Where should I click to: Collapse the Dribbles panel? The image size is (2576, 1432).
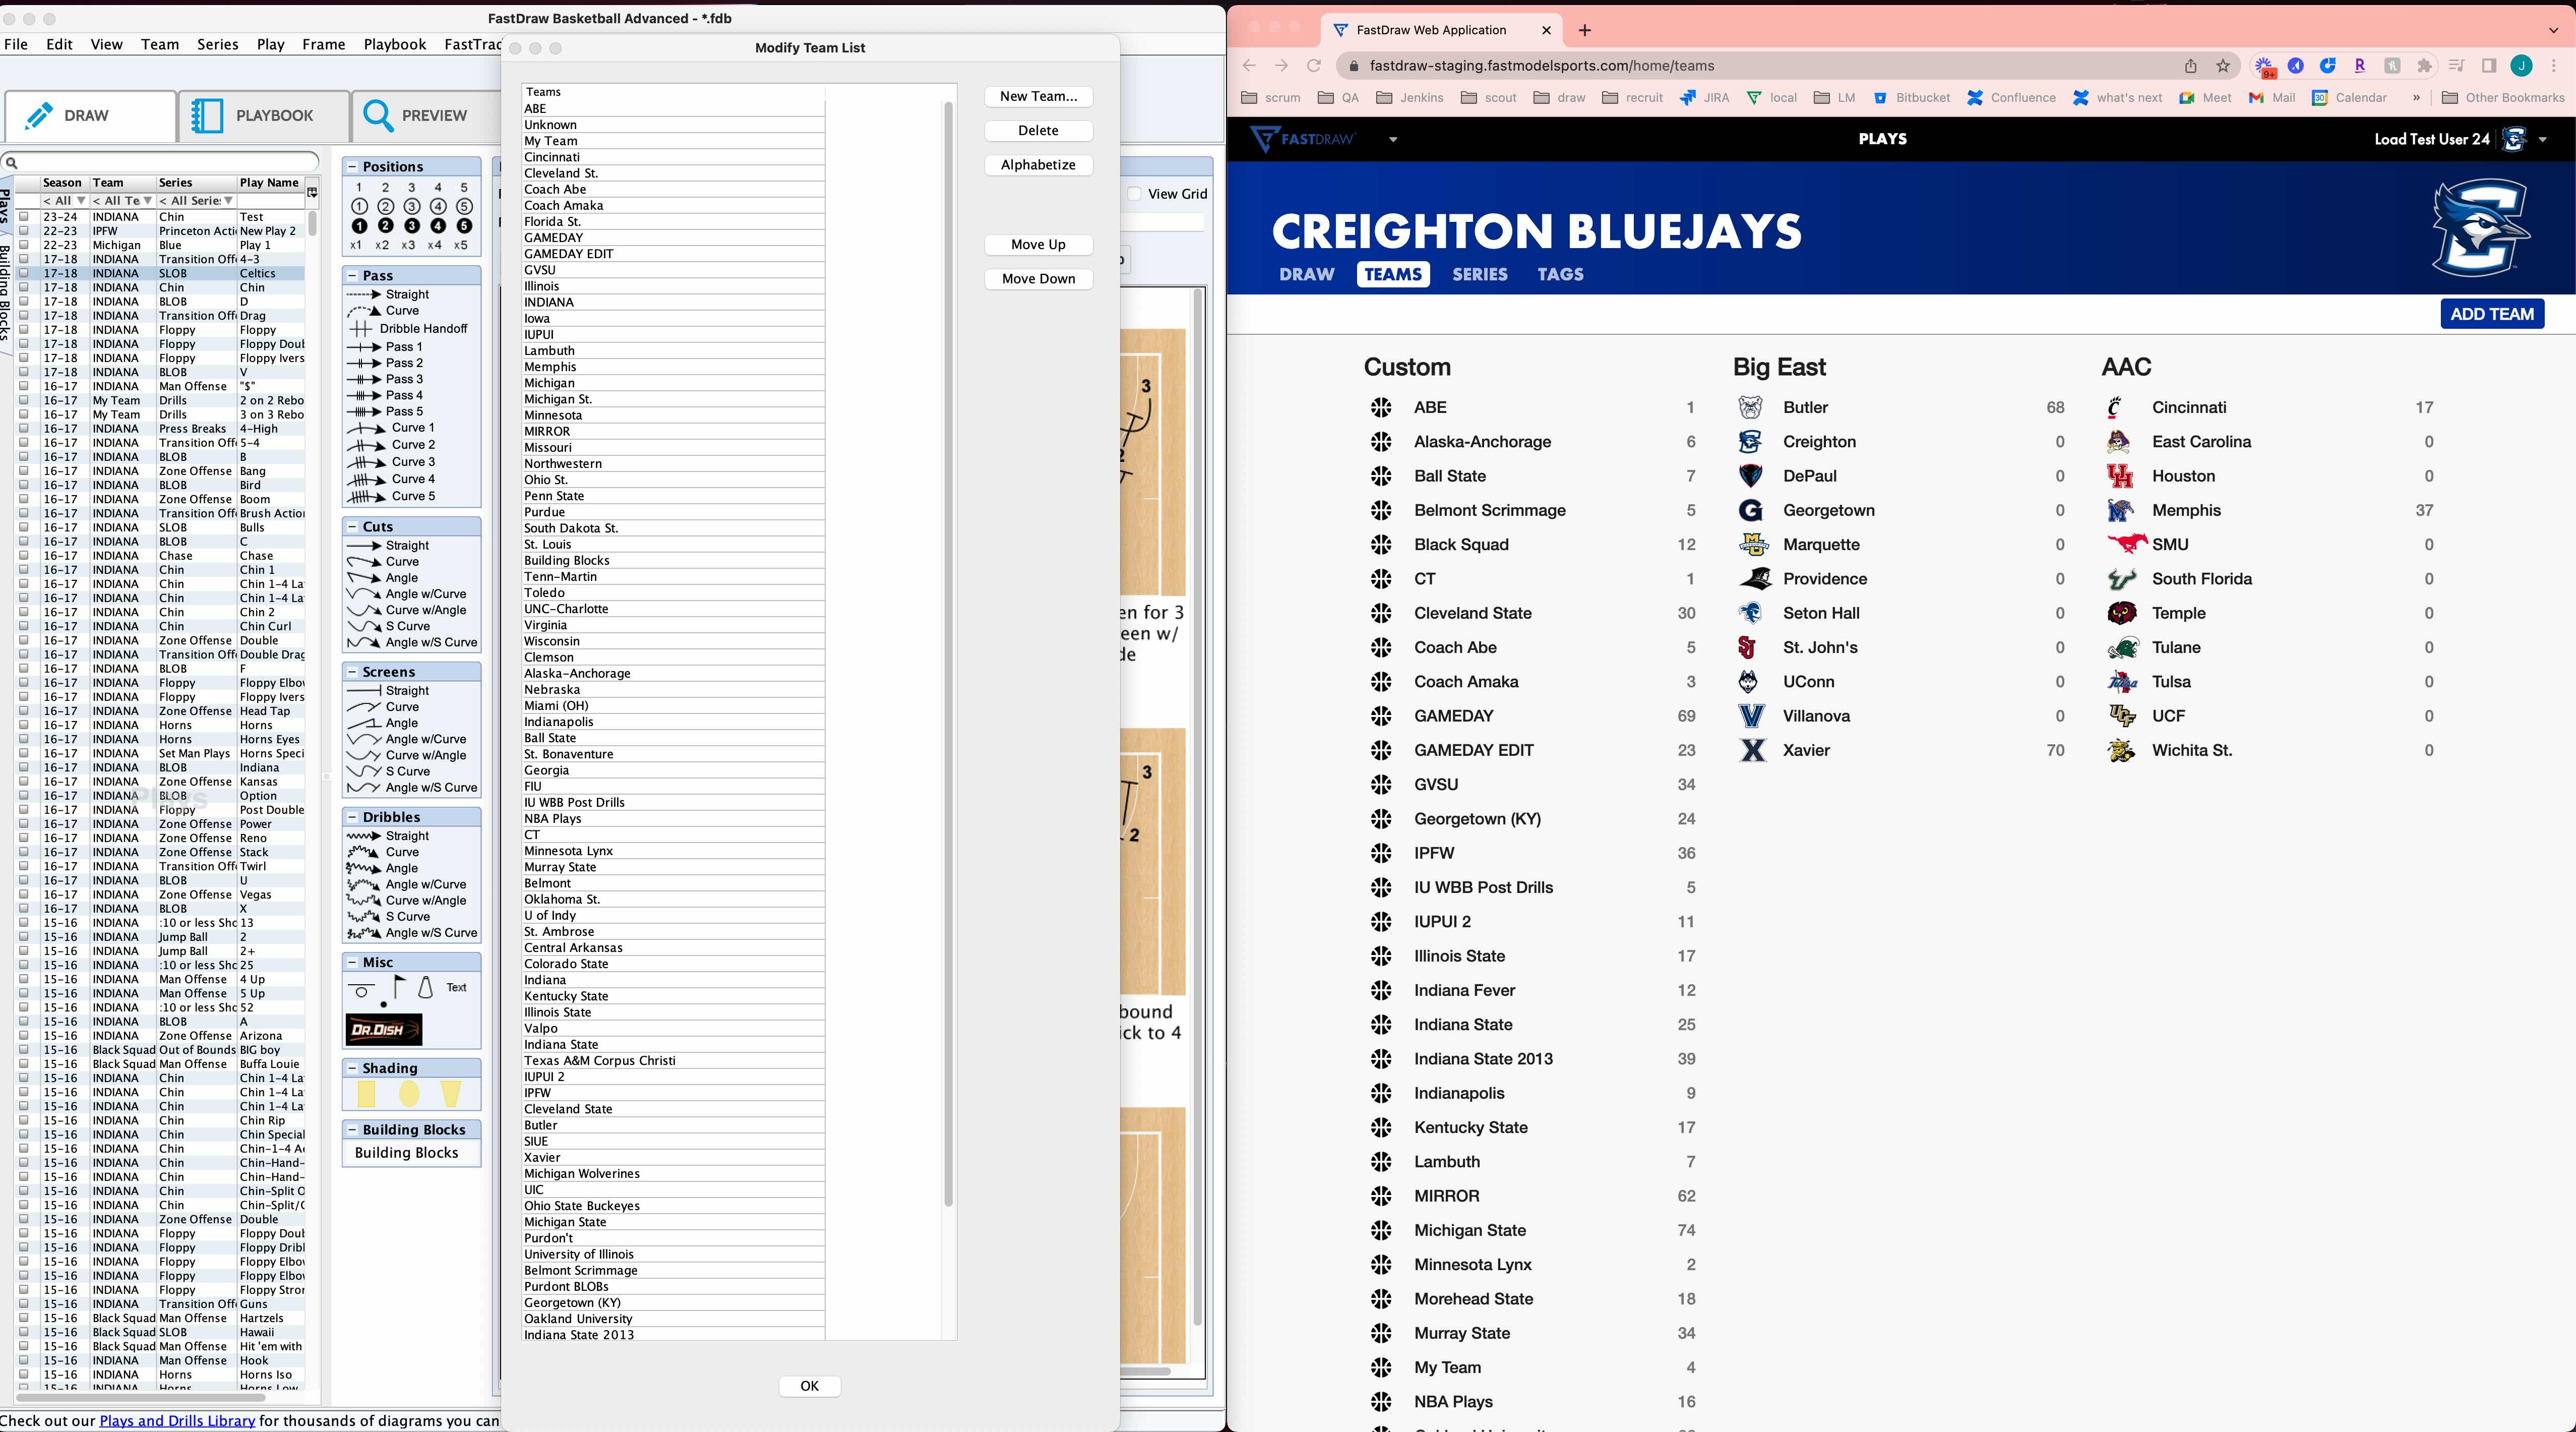tap(352, 817)
